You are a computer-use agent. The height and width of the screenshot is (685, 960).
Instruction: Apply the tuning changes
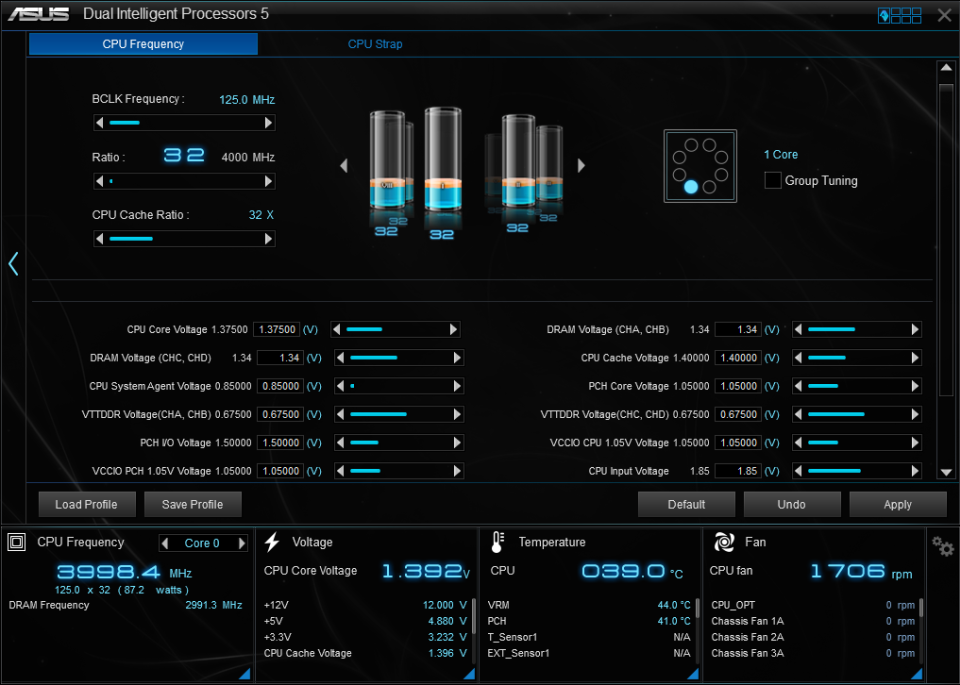click(x=898, y=504)
